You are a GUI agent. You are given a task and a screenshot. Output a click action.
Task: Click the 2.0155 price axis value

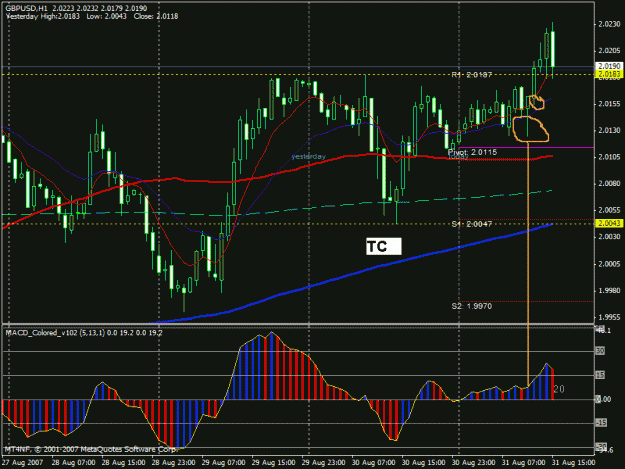pos(609,104)
